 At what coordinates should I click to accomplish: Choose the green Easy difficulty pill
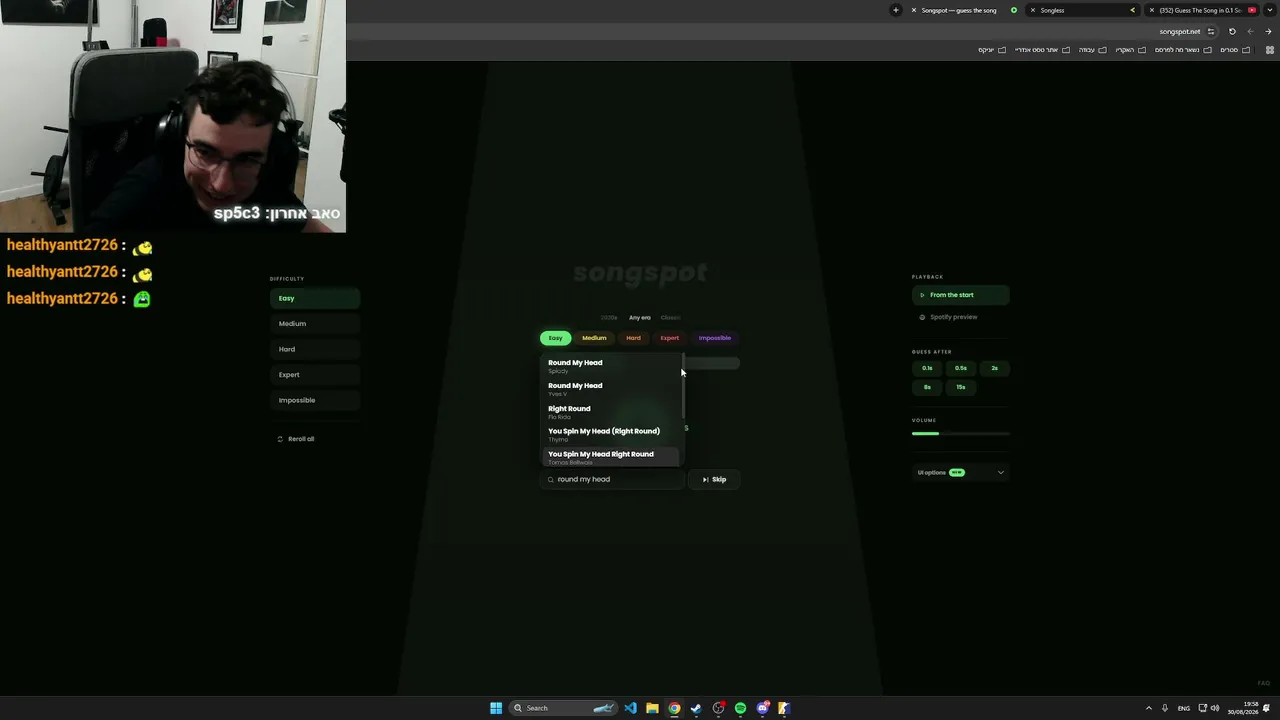pos(555,338)
